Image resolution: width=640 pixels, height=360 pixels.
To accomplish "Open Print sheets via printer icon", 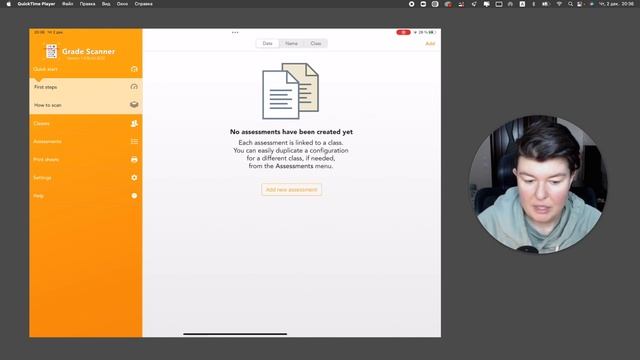I will tap(134, 160).
